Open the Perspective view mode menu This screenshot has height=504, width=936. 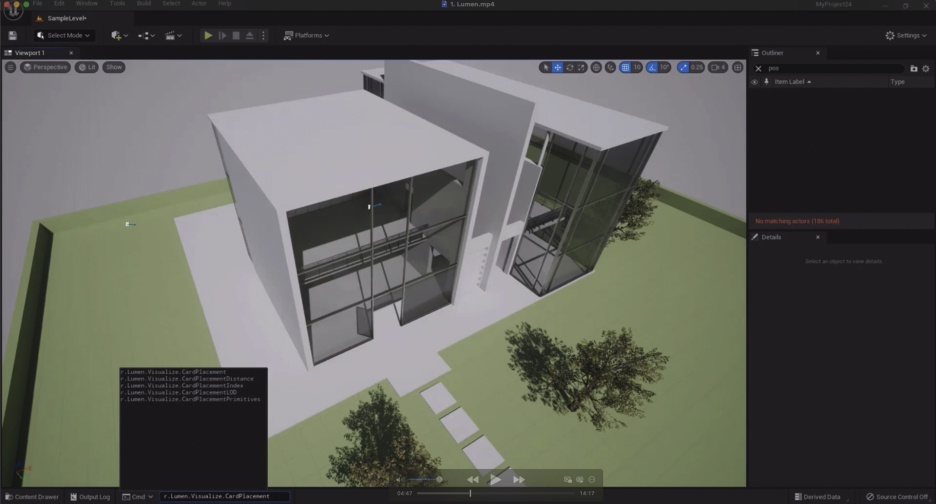pos(45,67)
